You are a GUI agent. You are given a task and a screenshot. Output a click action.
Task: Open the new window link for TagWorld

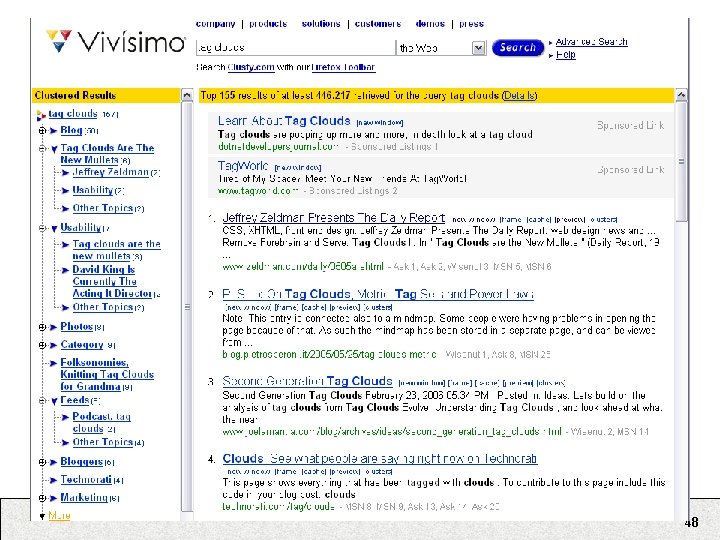[x=298, y=168]
